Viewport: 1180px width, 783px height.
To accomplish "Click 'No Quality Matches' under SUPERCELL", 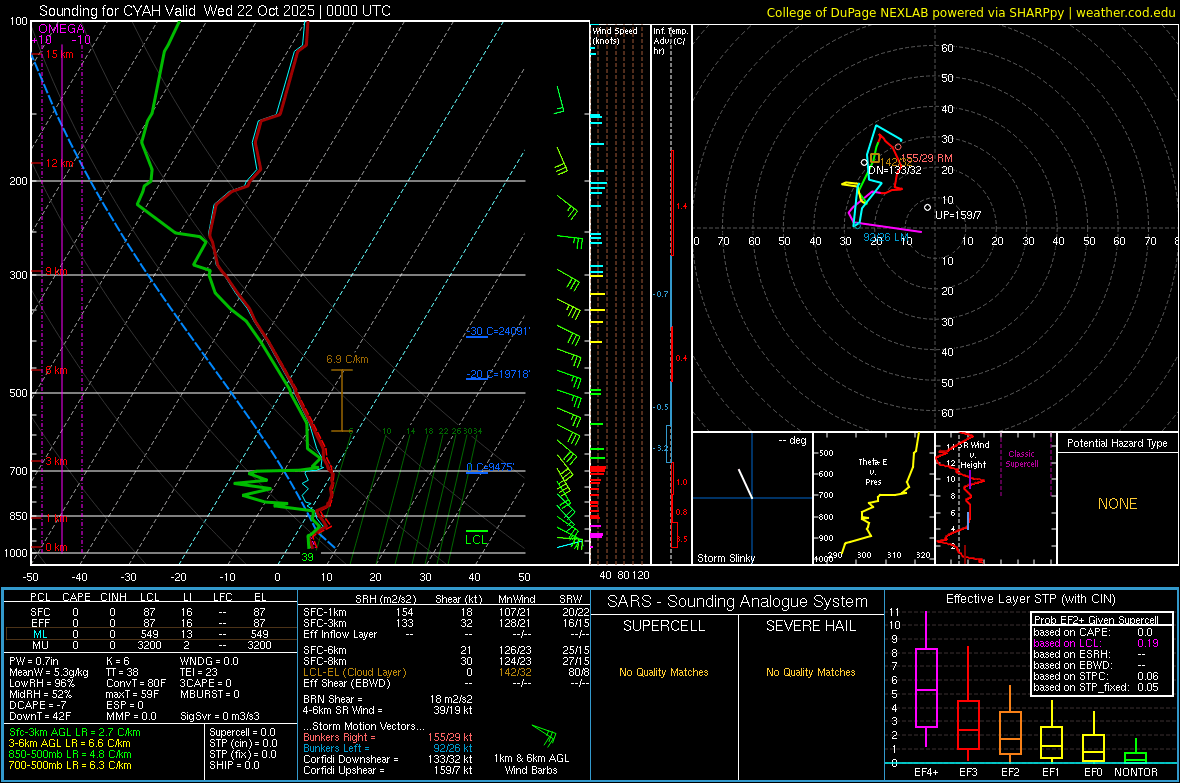I will tap(664, 672).
